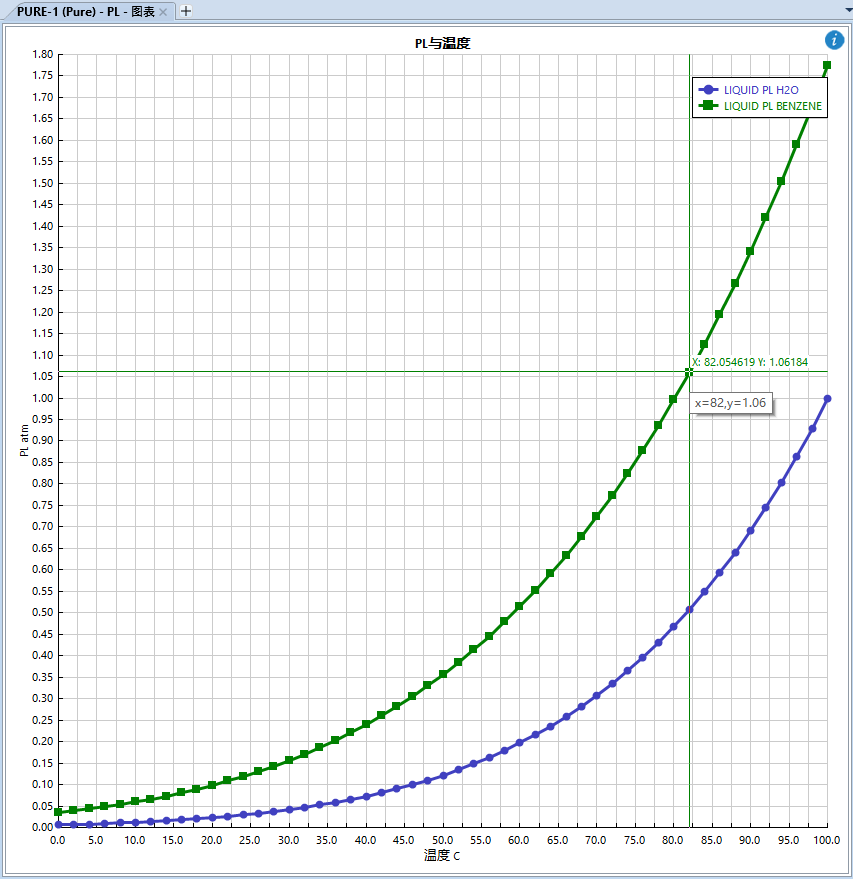Viewport: 853px width, 879px height.
Task: Click the green crosshair marker on benzene curve
Action: click(689, 372)
